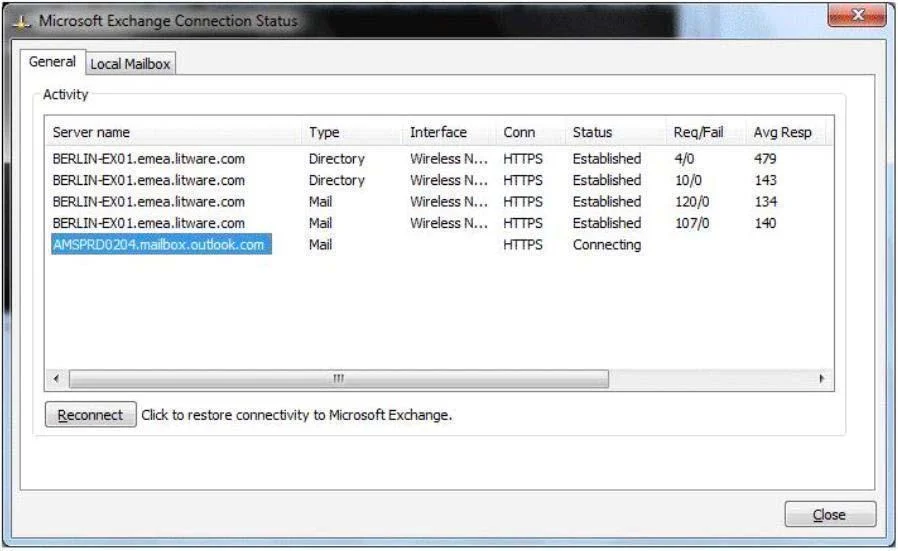The image size is (898, 551).
Task: Click the 134 average response value
Action: click(765, 202)
